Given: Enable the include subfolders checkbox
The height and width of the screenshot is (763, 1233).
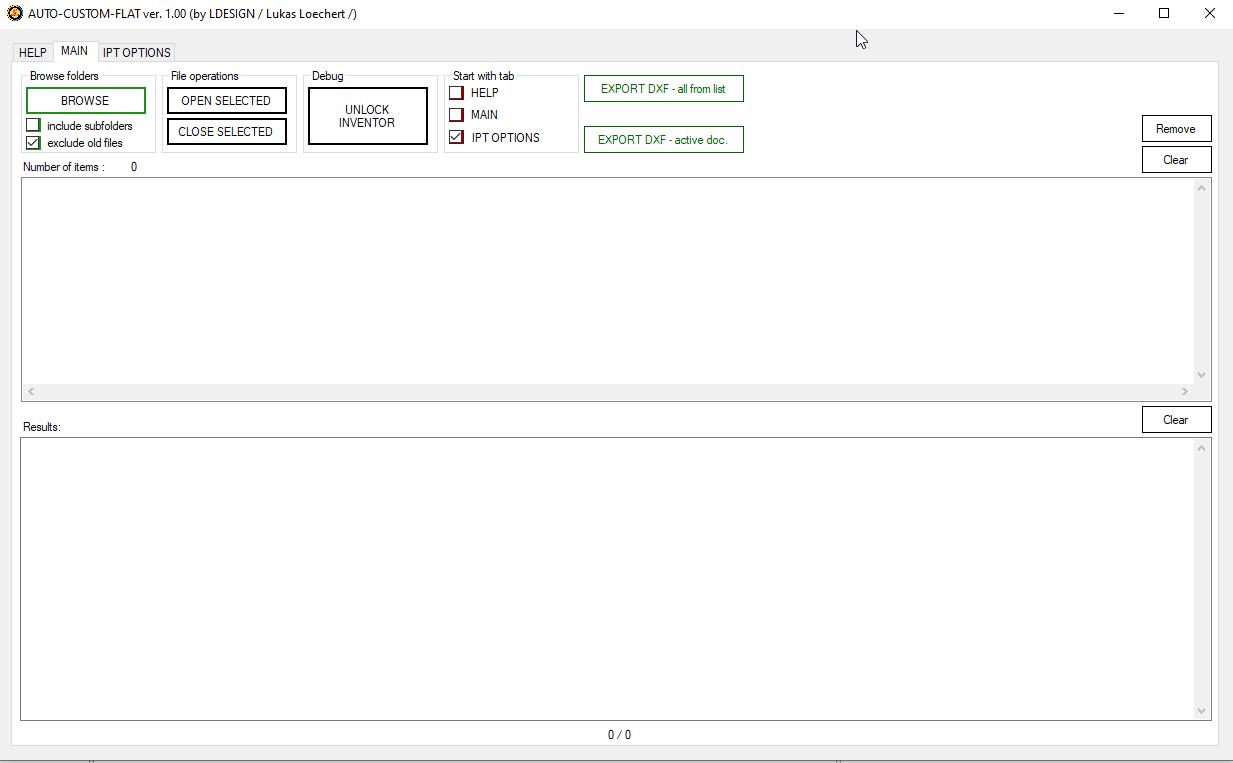Looking at the screenshot, I should tap(33, 125).
